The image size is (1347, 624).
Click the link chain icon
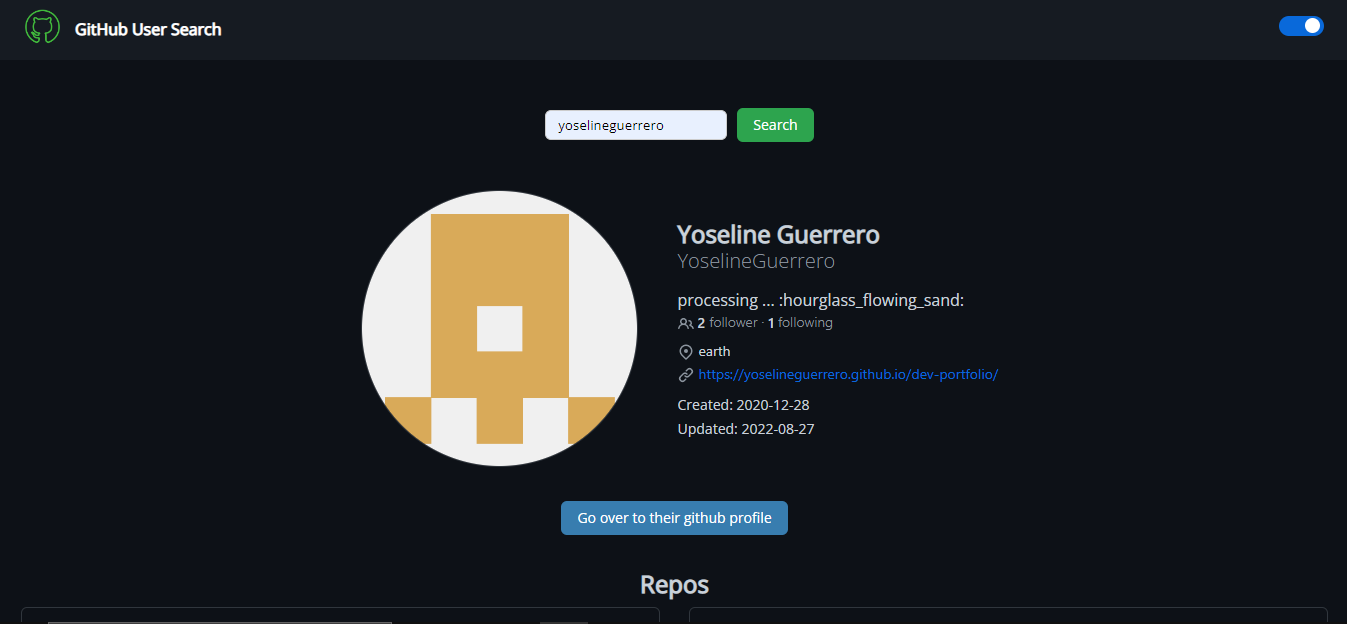point(686,375)
